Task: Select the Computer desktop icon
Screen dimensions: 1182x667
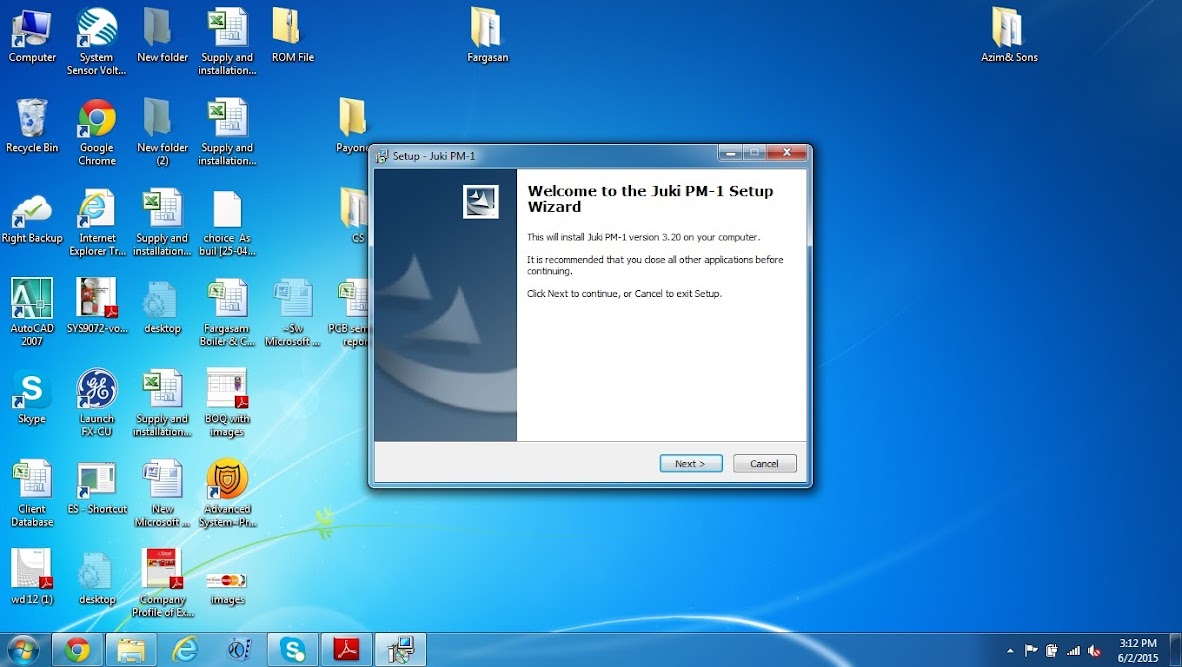Action: pos(32,36)
